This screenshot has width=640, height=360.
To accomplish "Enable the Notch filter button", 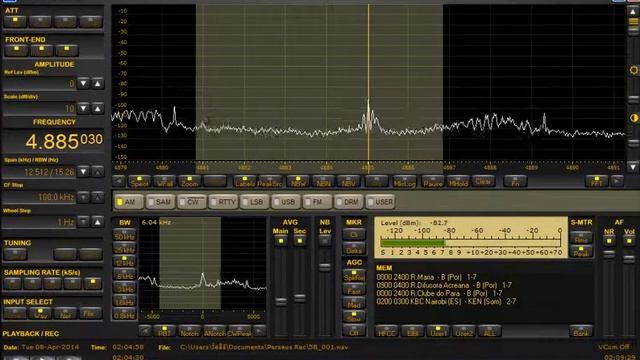I will (x=189, y=331).
